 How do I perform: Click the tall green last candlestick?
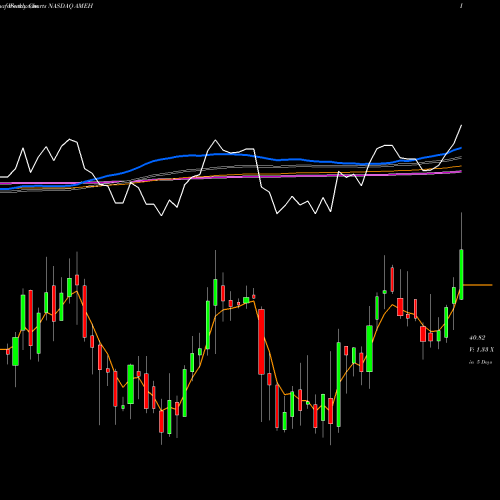(462, 274)
